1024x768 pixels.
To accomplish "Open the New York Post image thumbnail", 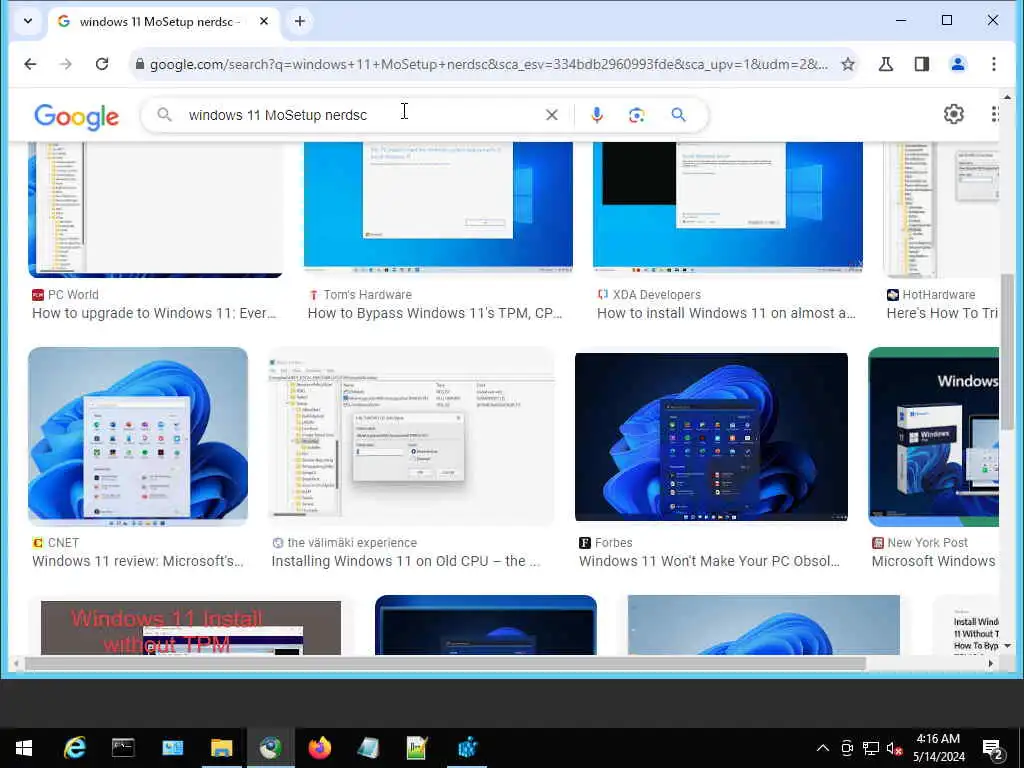I will click(933, 436).
